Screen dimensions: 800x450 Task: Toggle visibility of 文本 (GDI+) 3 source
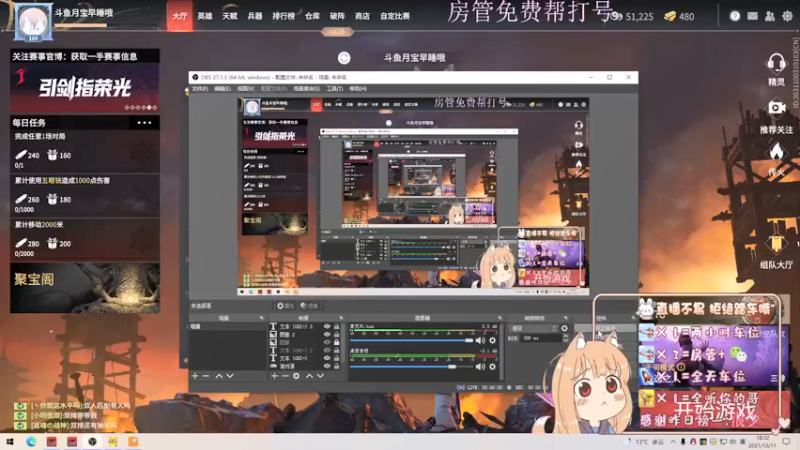pyautogui.click(x=327, y=327)
